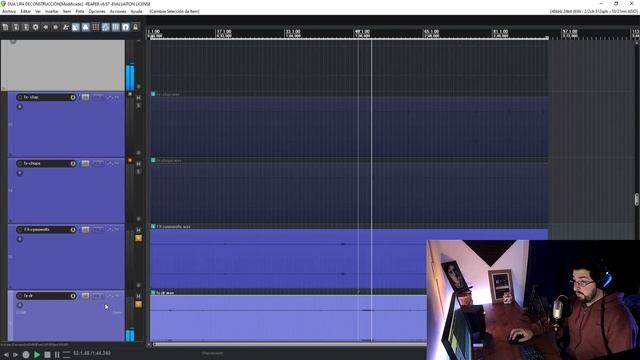Click the envelope button on fx clap track
This screenshot has height=360, width=640.
pyautogui.click(x=113, y=97)
